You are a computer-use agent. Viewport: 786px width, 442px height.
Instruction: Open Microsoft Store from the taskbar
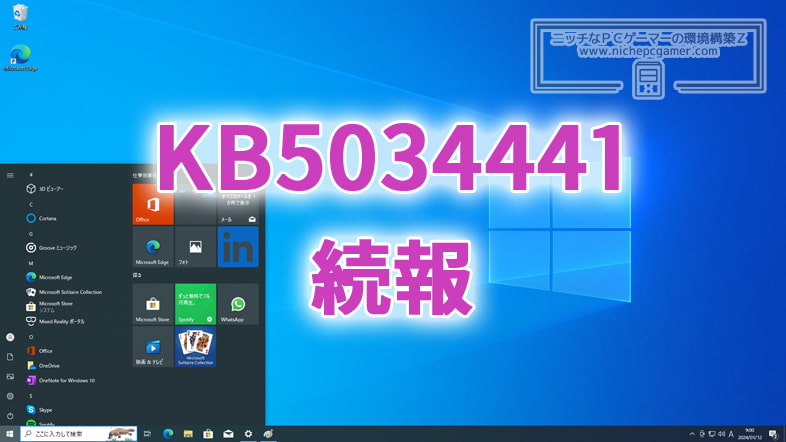[x=208, y=434]
